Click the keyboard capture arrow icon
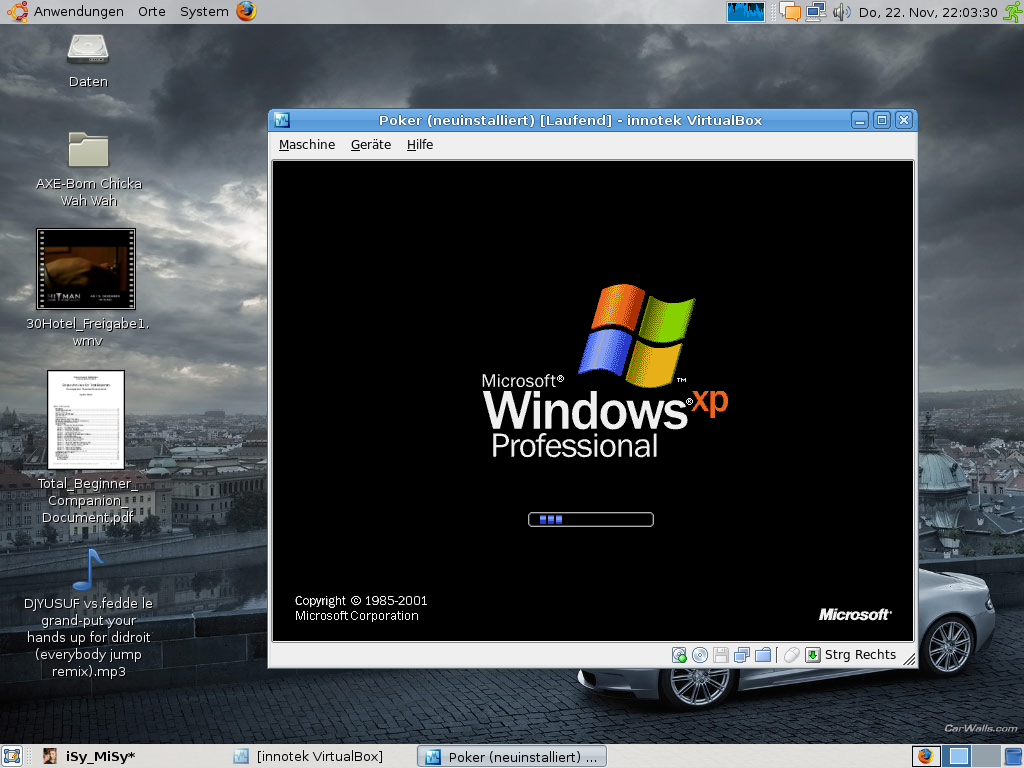 [812, 655]
